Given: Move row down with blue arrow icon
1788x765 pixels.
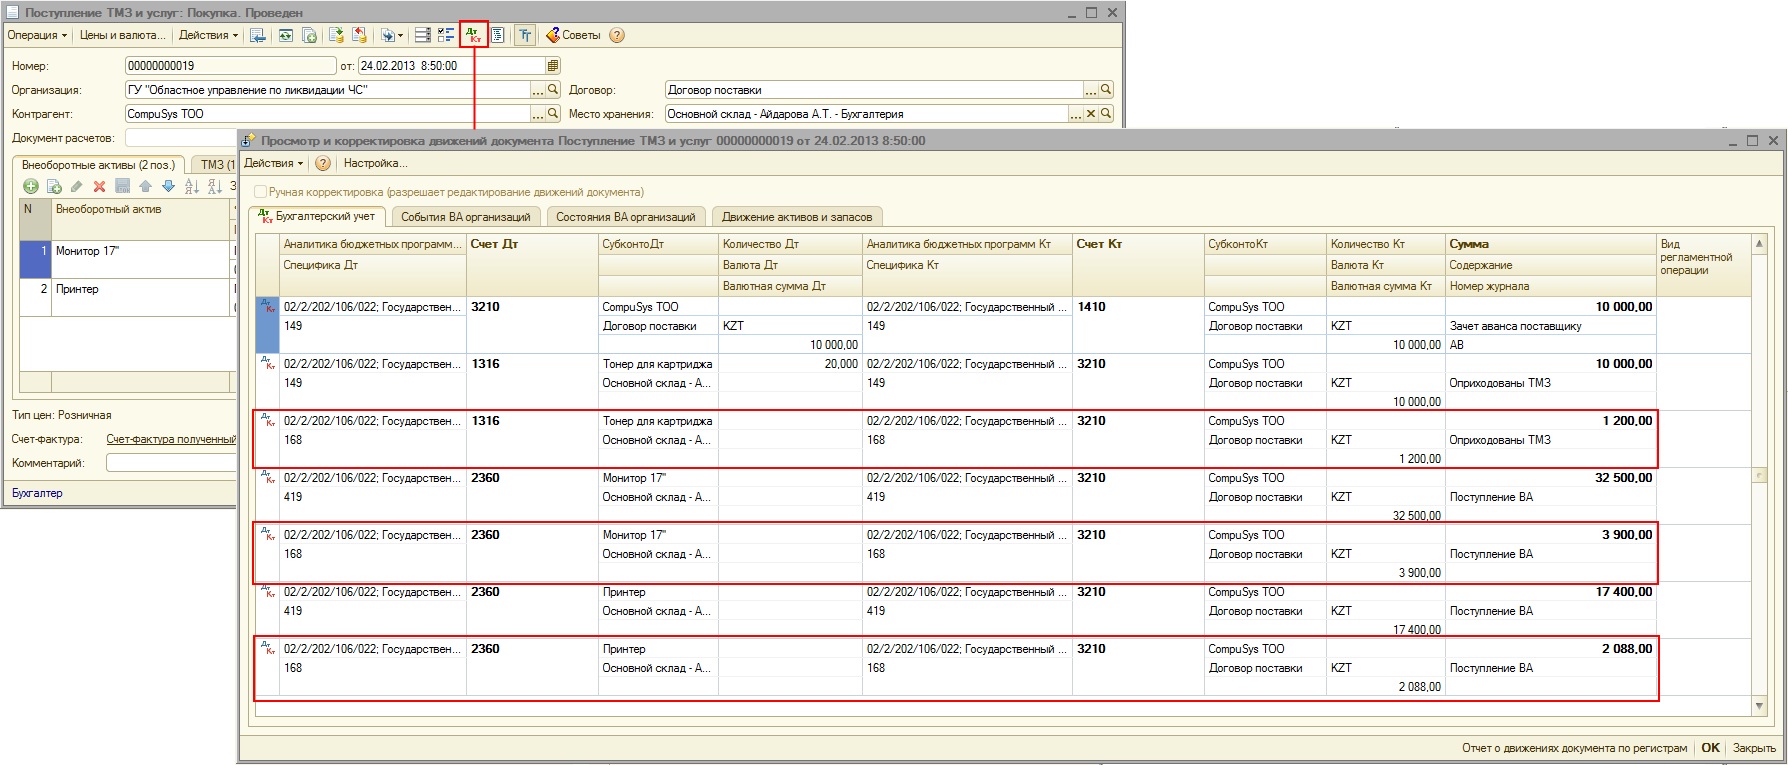Looking at the screenshot, I should point(168,186).
